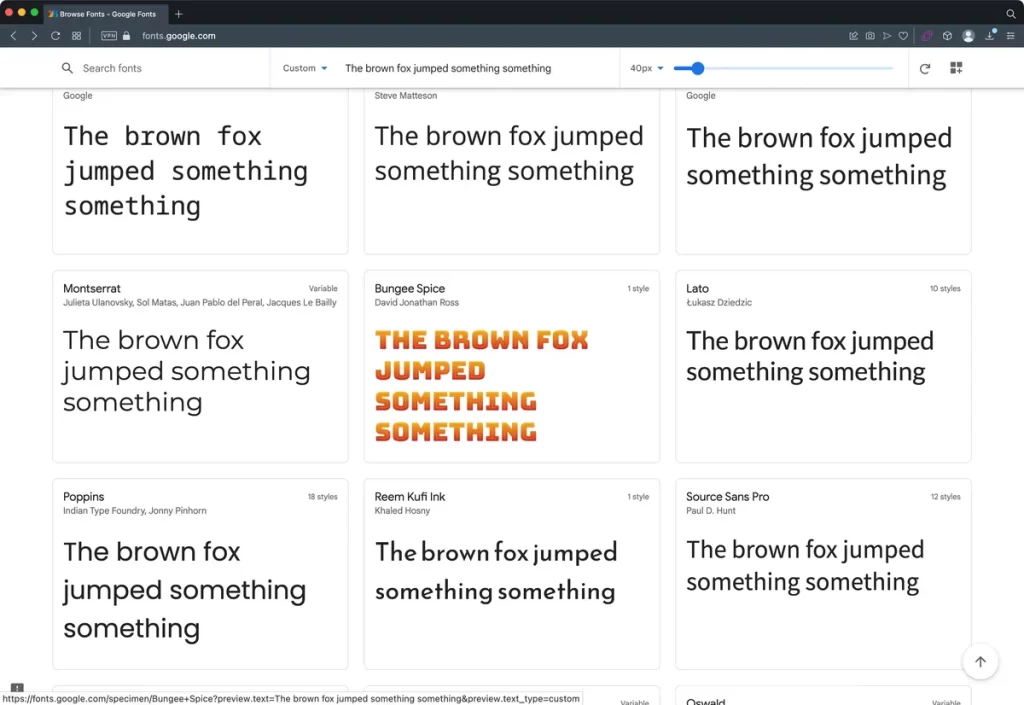This screenshot has width=1024, height=705.
Task: Click the Oswald font card title
Action: click(x=705, y=701)
